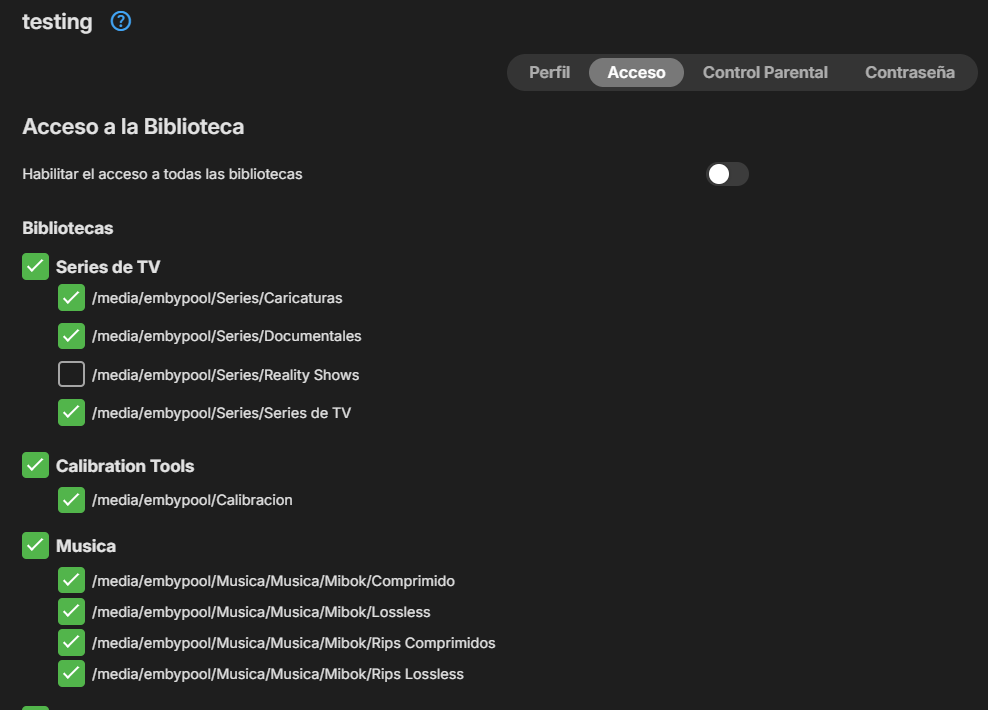Uncheck the Rips Lossless folder checkbox
Viewport: 988px width, 710px height.
pyautogui.click(x=71, y=673)
